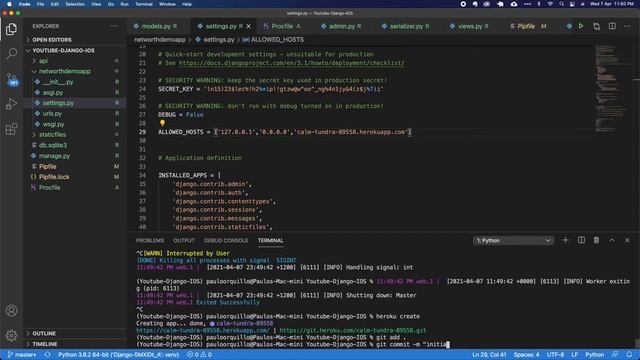Open Source Control view with badge
The image size is (640, 360).
click(11, 79)
